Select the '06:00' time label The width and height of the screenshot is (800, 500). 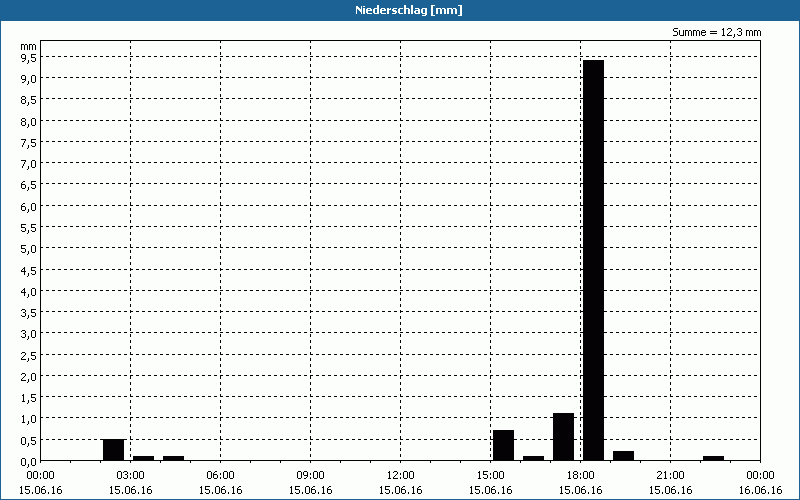click(x=220, y=476)
